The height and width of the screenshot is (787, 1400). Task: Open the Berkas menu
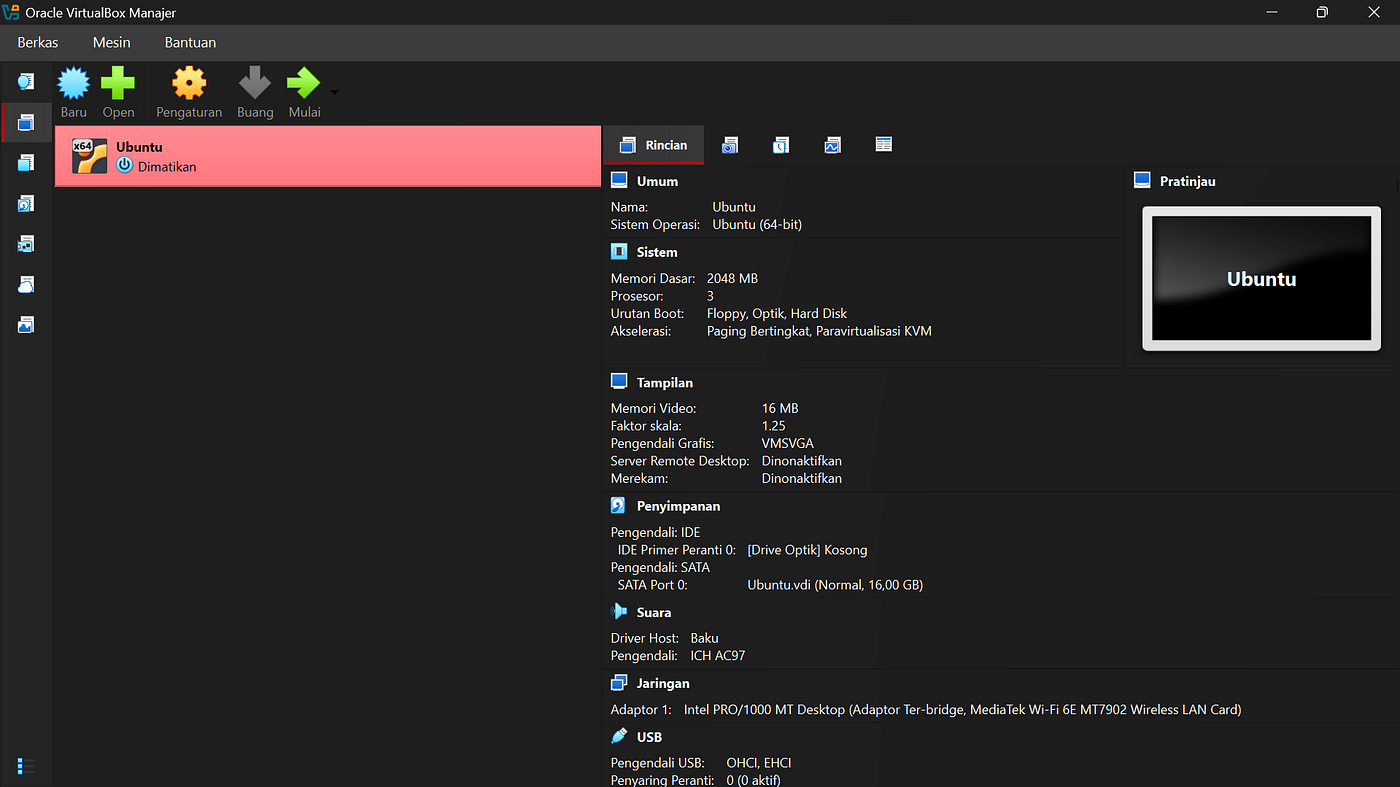[38, 42]
